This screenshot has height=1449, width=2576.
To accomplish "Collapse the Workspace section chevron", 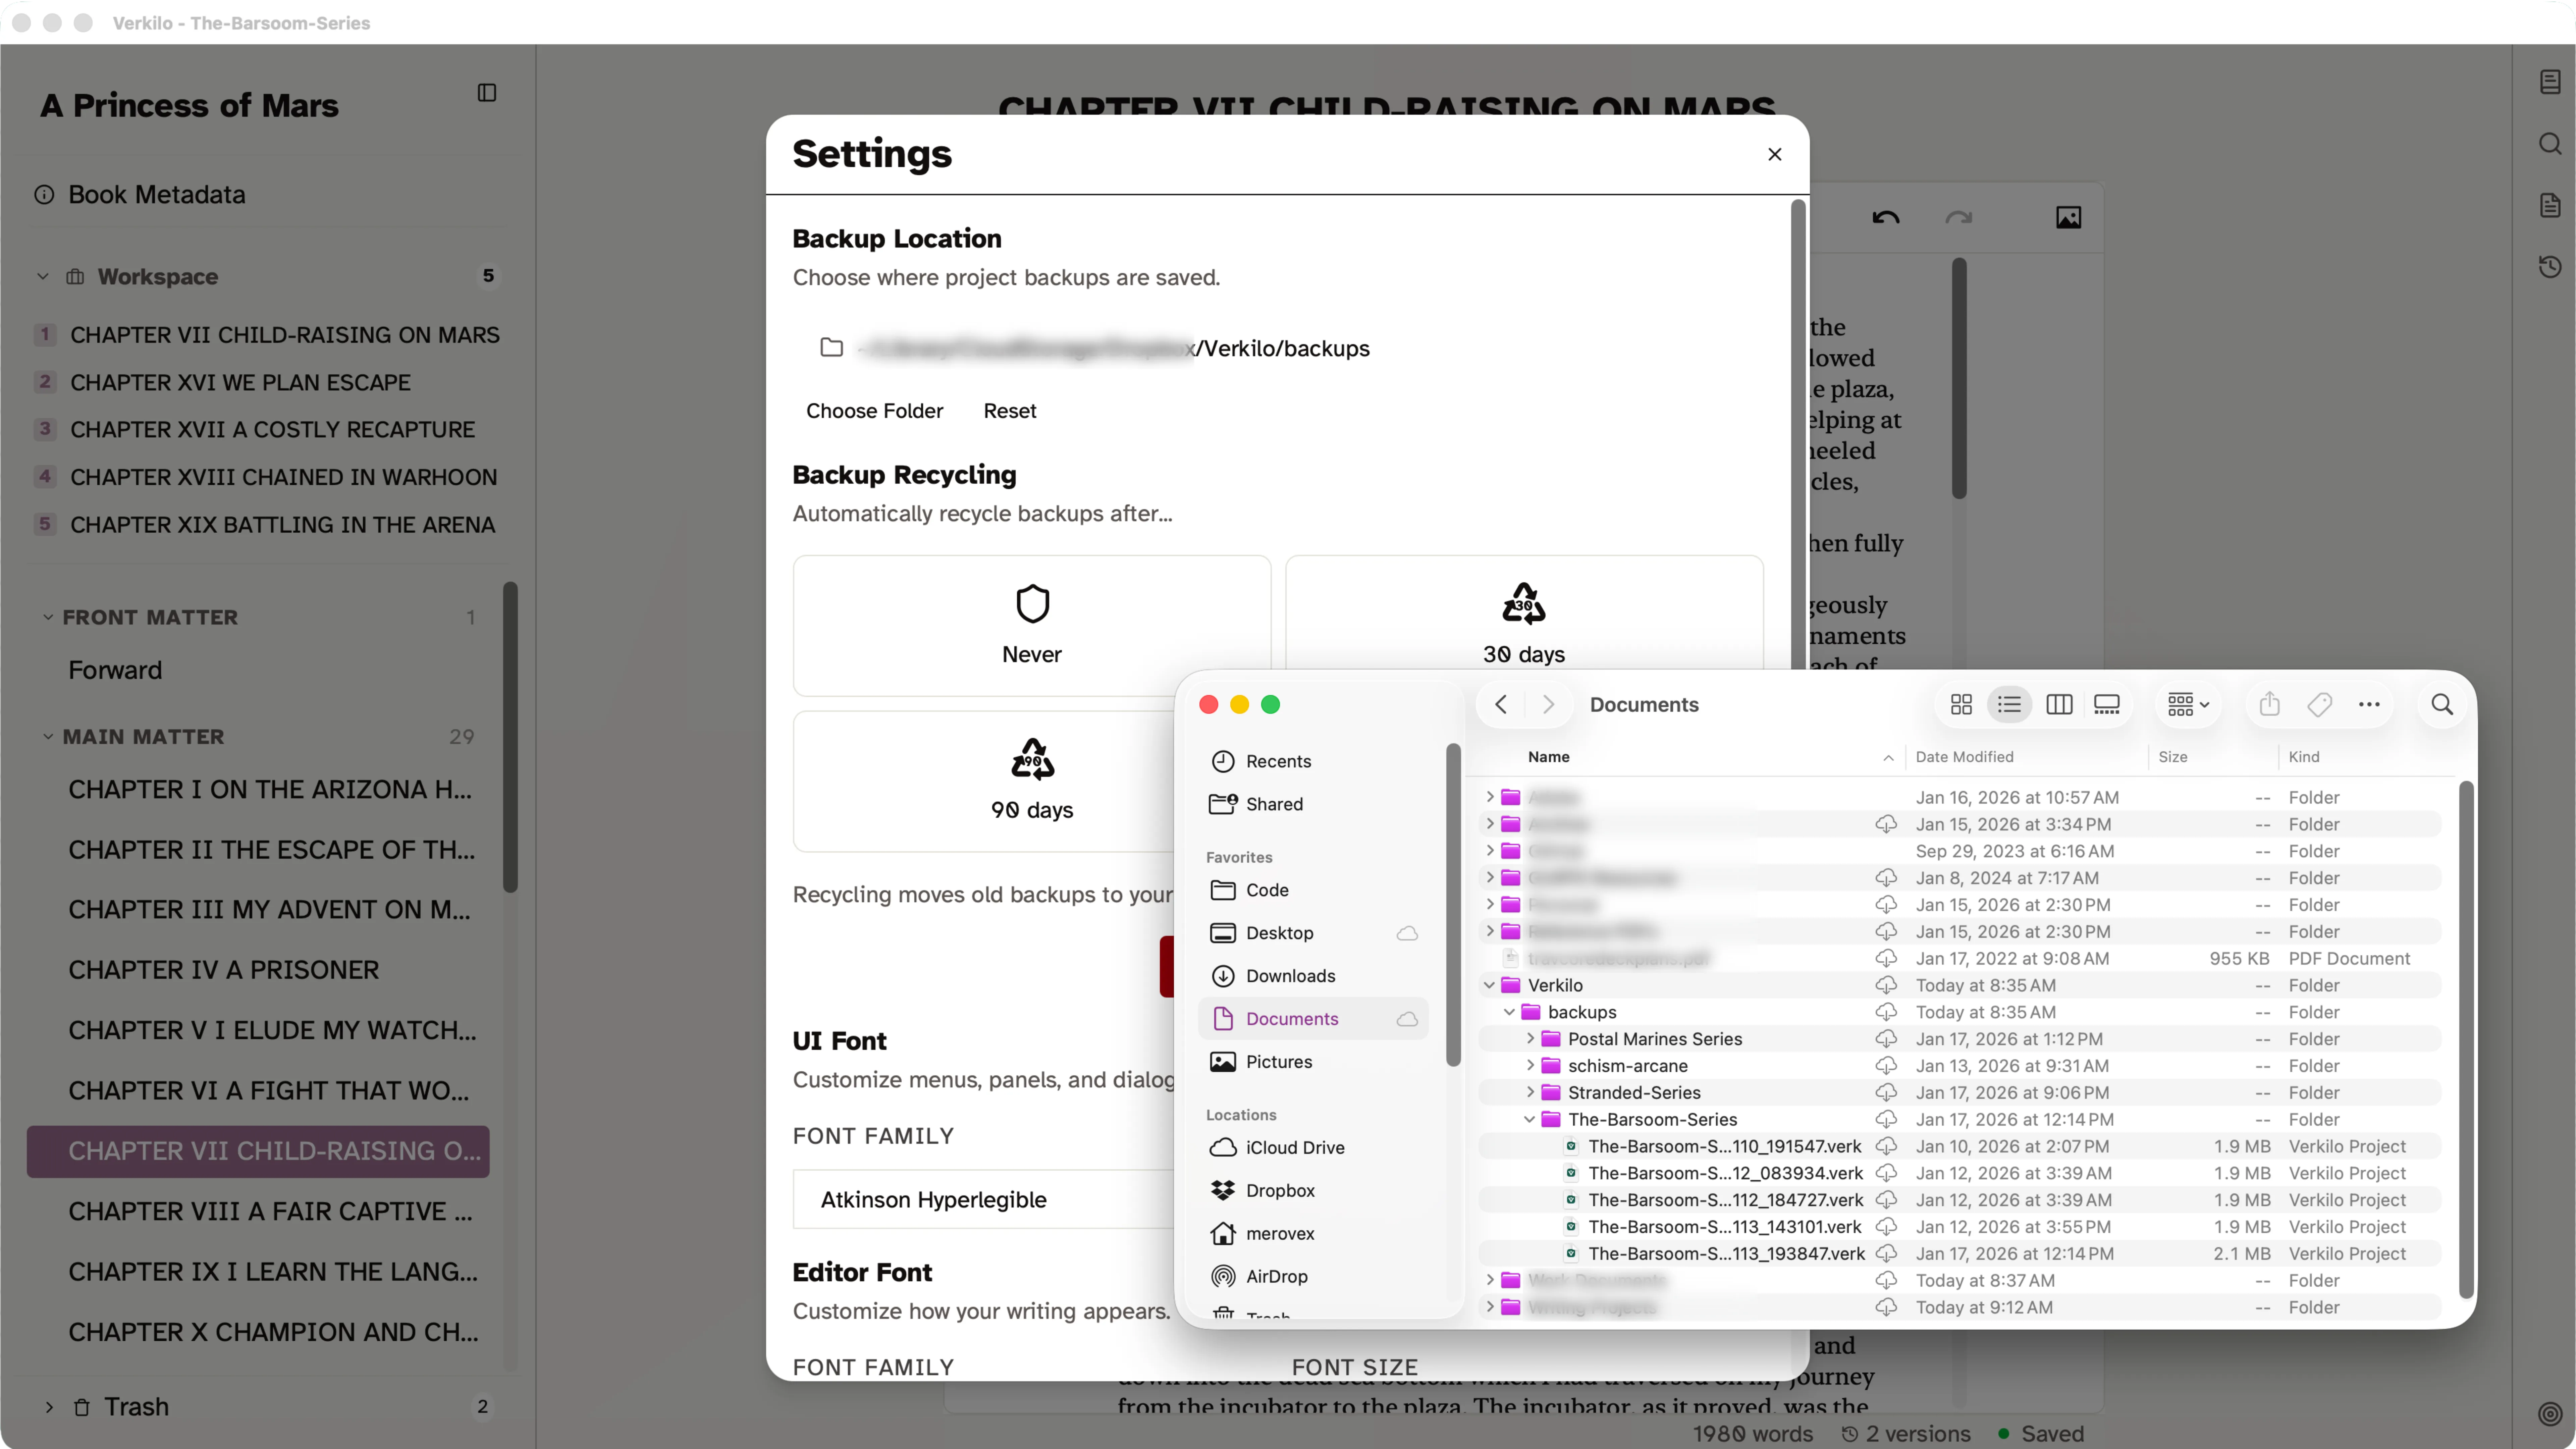I will tap(43, 276).
